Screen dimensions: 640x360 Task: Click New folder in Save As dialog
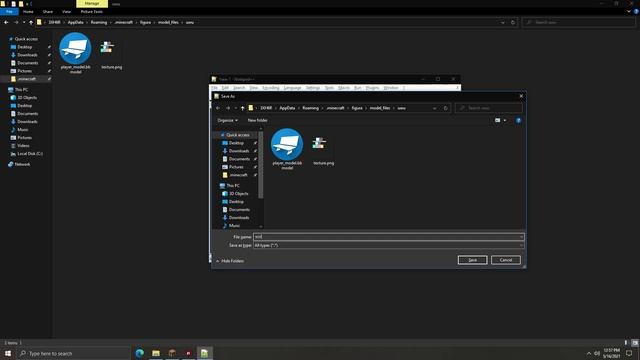click(x=258, y=120)
